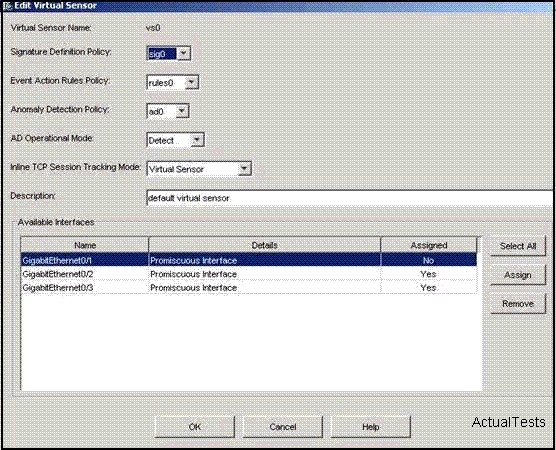Click the Details column header
Screen dimensions: 556x450
(x=265, y=245)
